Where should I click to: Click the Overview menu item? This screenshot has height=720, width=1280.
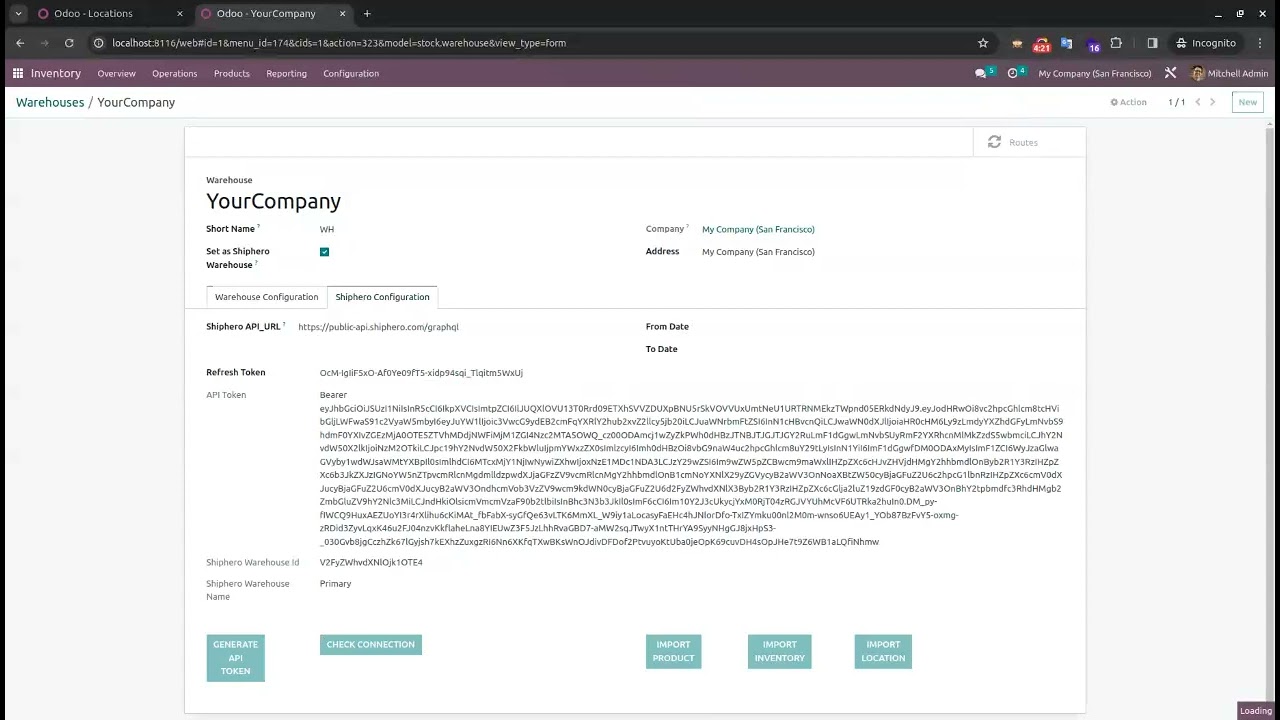(x=116, y=73)
